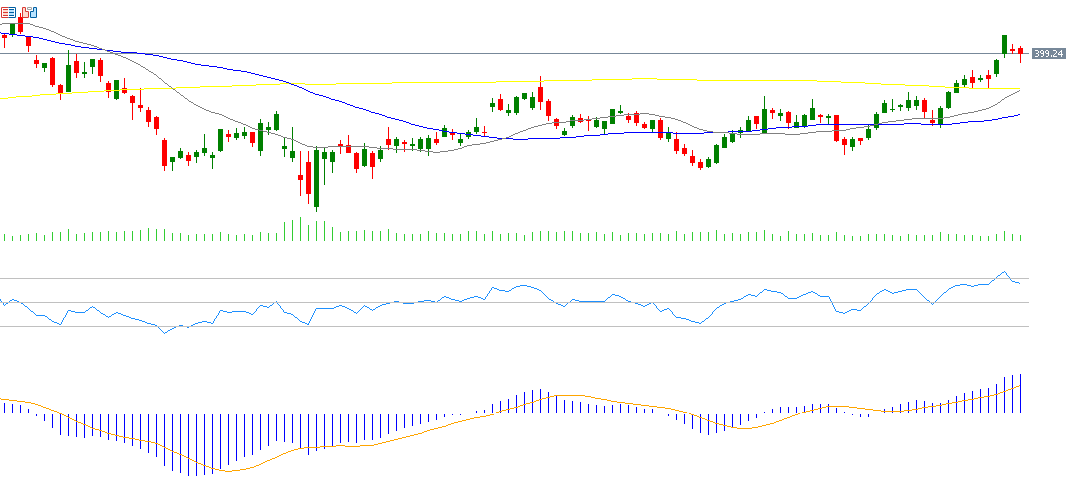Open the Depth of Market list icon
The height and width of the screenshot is (503, 1068).
[x=8, y=13]
